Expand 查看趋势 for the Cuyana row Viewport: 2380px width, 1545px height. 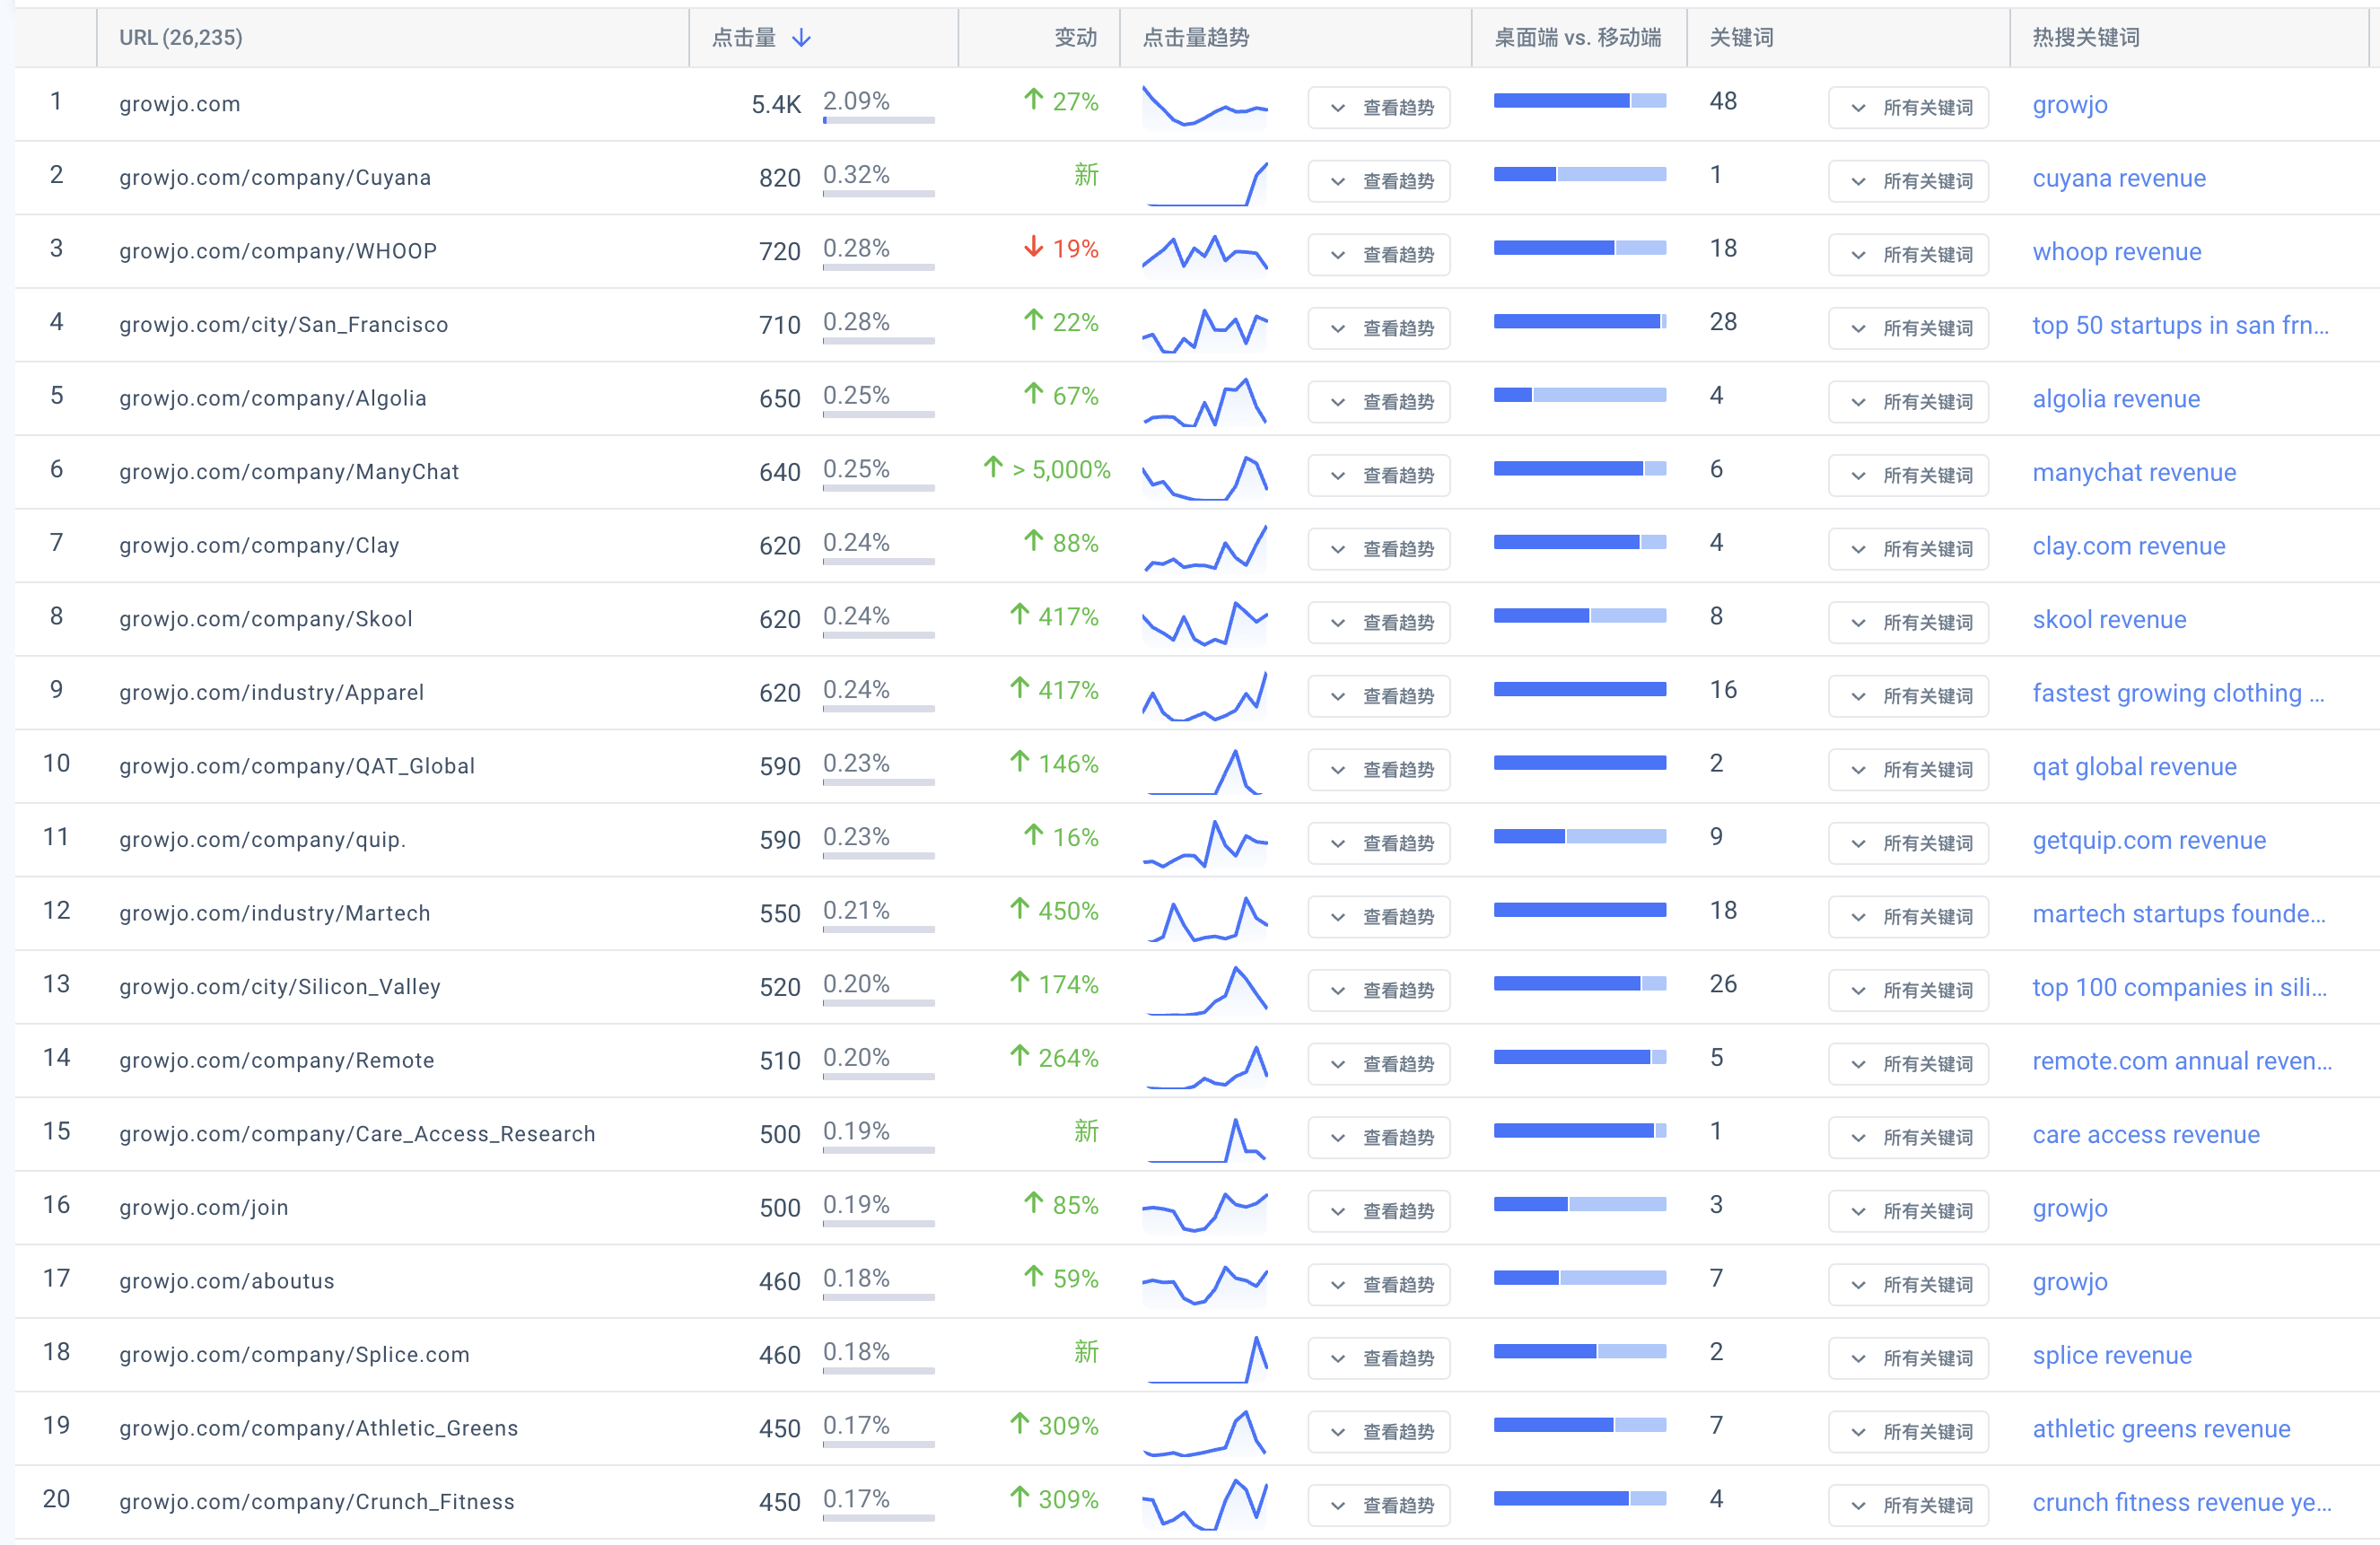point(1379,181)
